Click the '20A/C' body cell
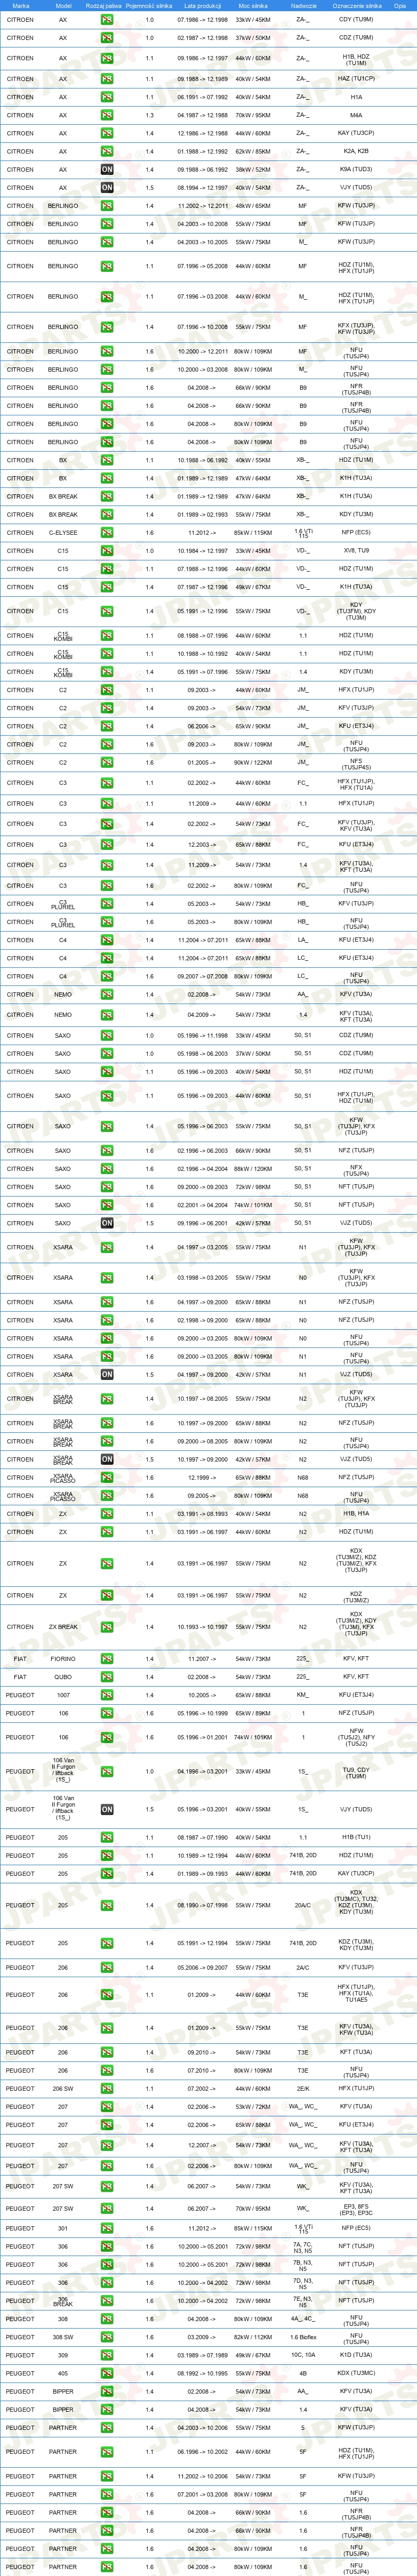 pos(303,1906)
